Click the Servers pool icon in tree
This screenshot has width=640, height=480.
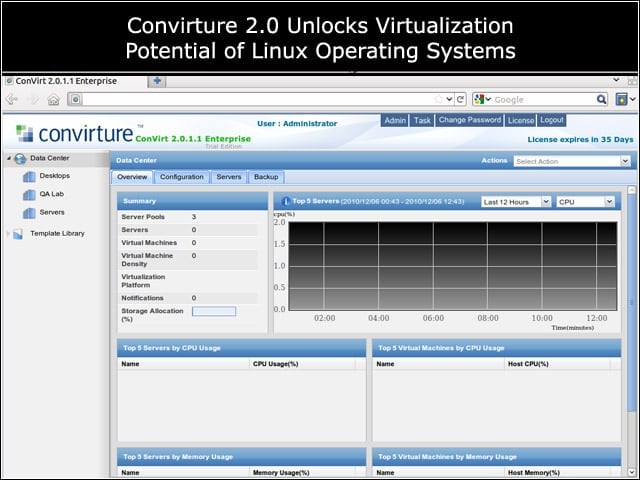click(x=29, y=213)
